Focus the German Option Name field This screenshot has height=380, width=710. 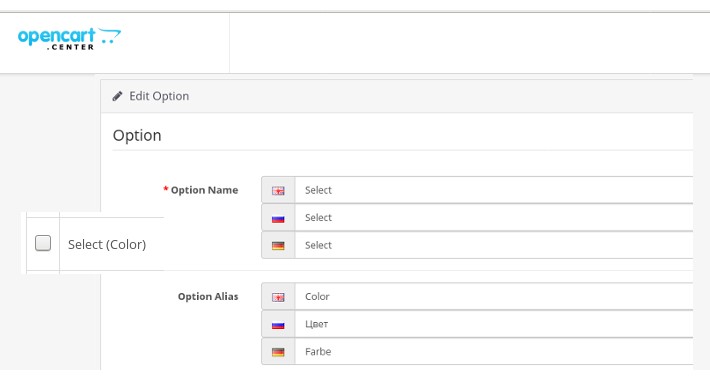click(494, 245)
